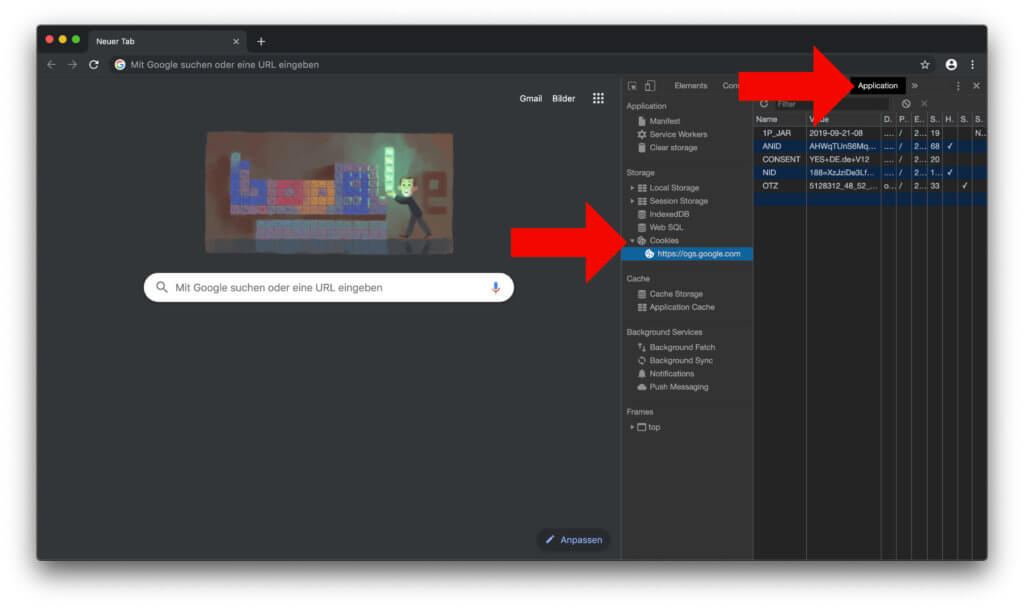Open the Chrome profile avatar icon
The width and height of the screenshot is (1024, 609).
pyautogui.click(x=951, y=65)
